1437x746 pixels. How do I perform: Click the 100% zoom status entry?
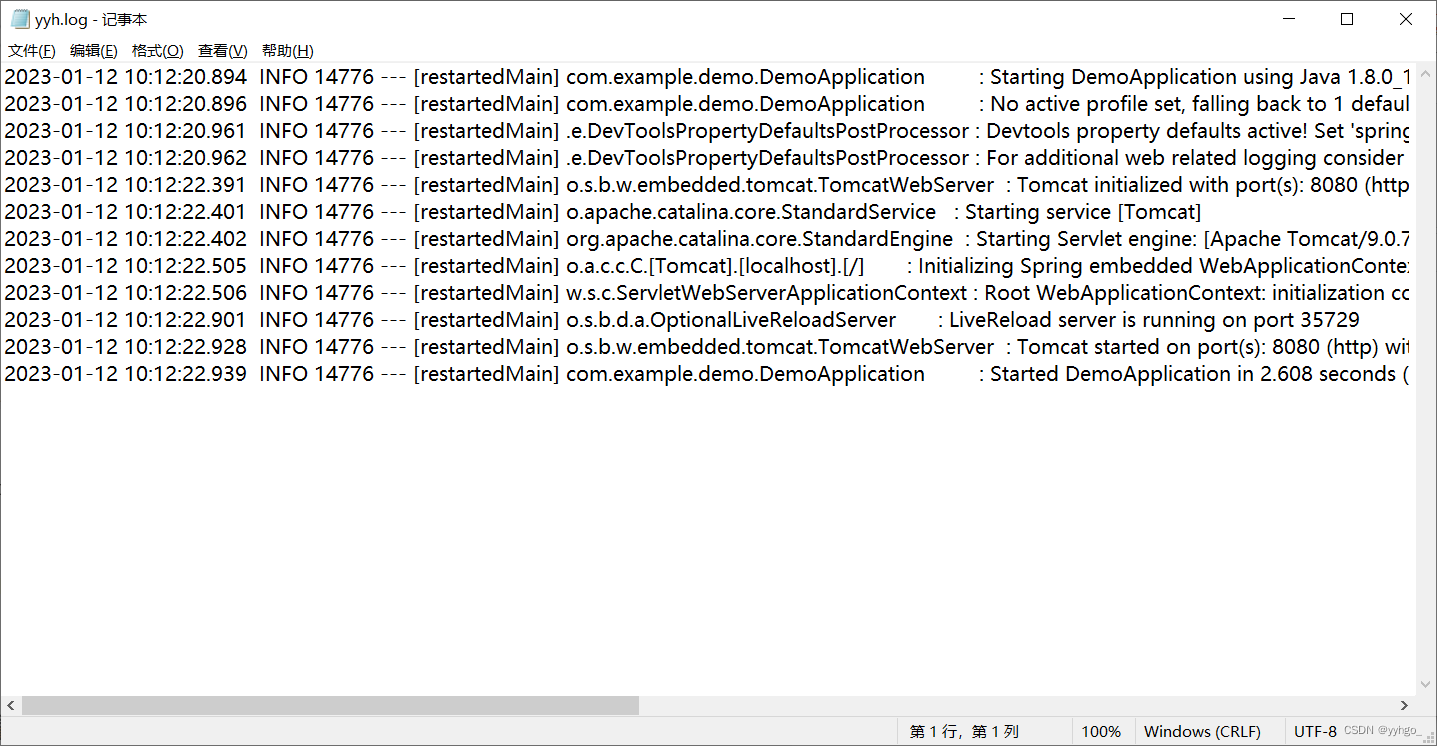1101,732
